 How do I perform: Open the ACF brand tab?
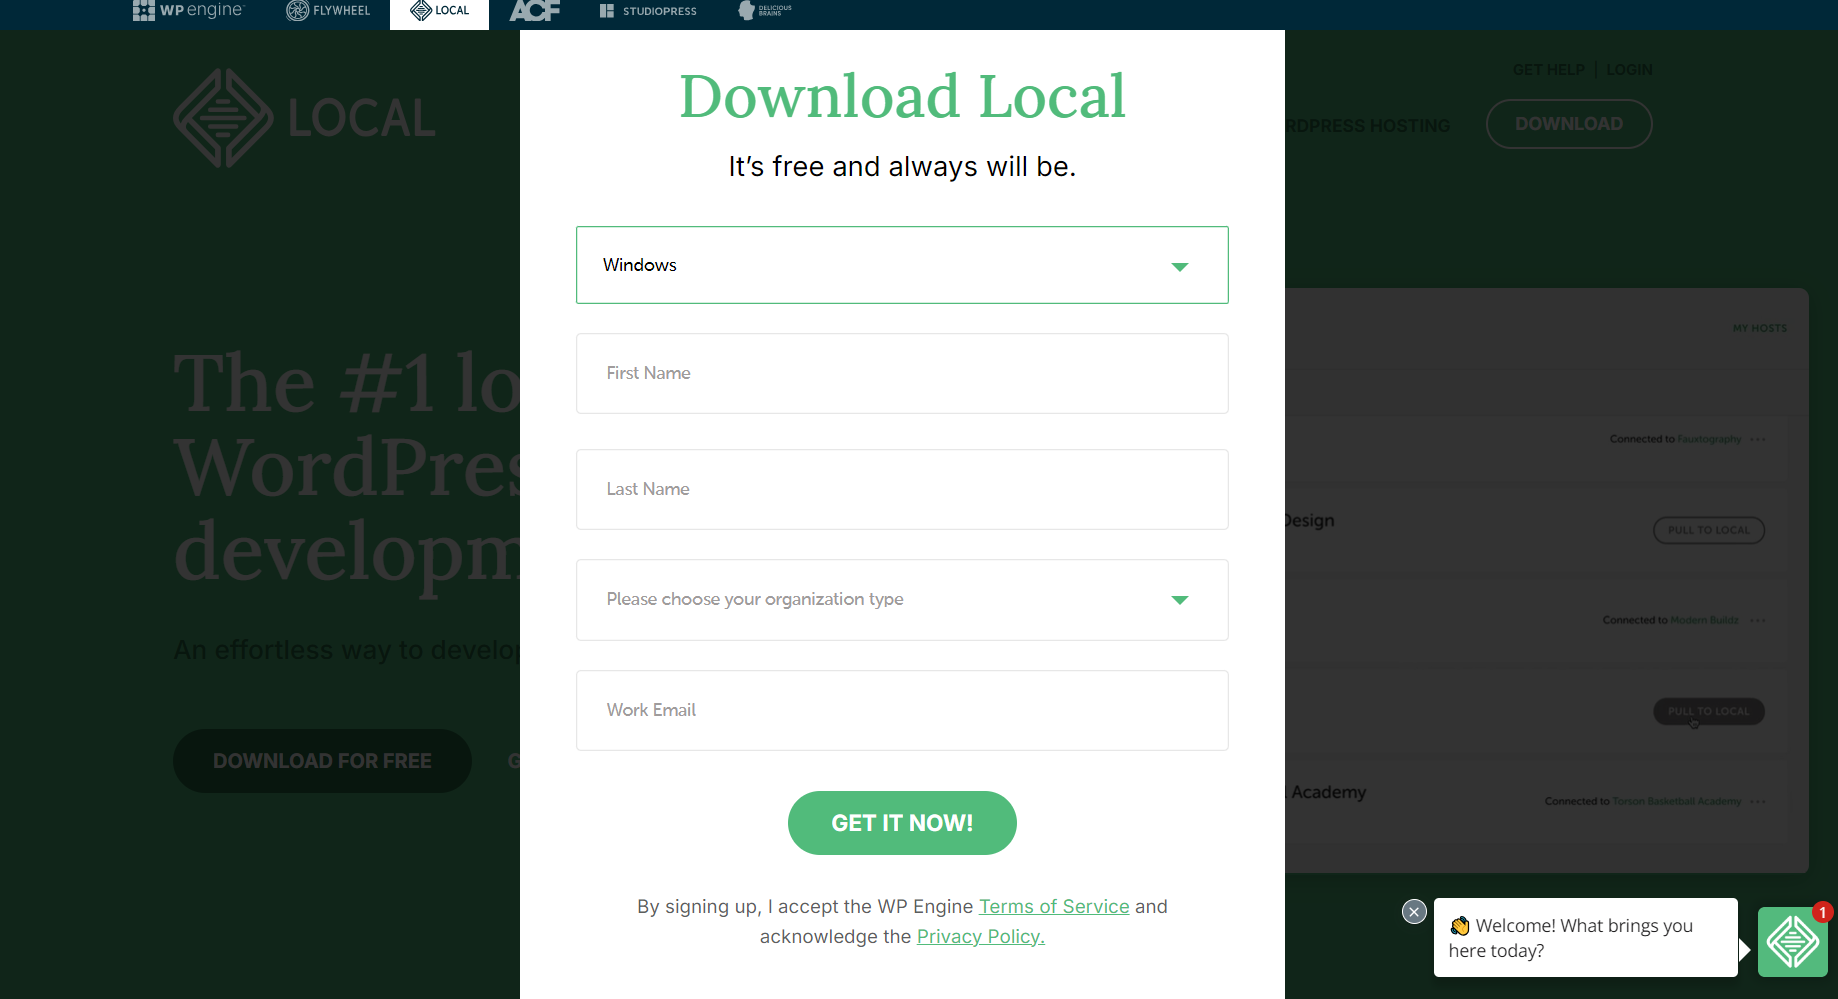(x=534, y=11)
